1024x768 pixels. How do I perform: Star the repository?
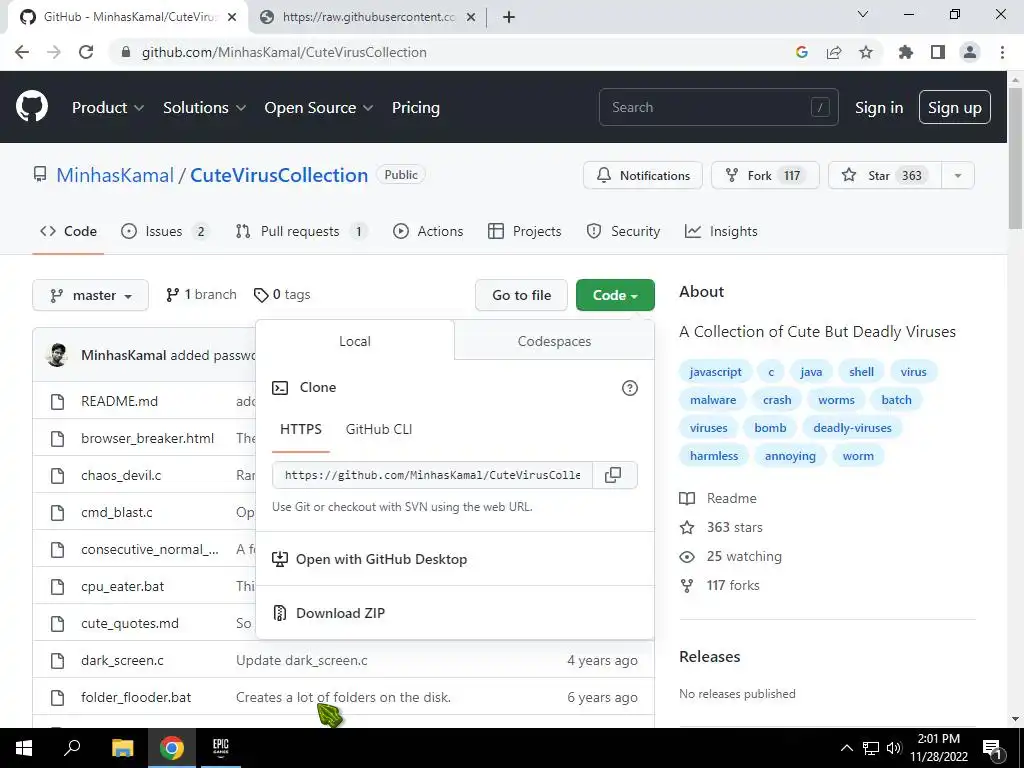(885, 176)
